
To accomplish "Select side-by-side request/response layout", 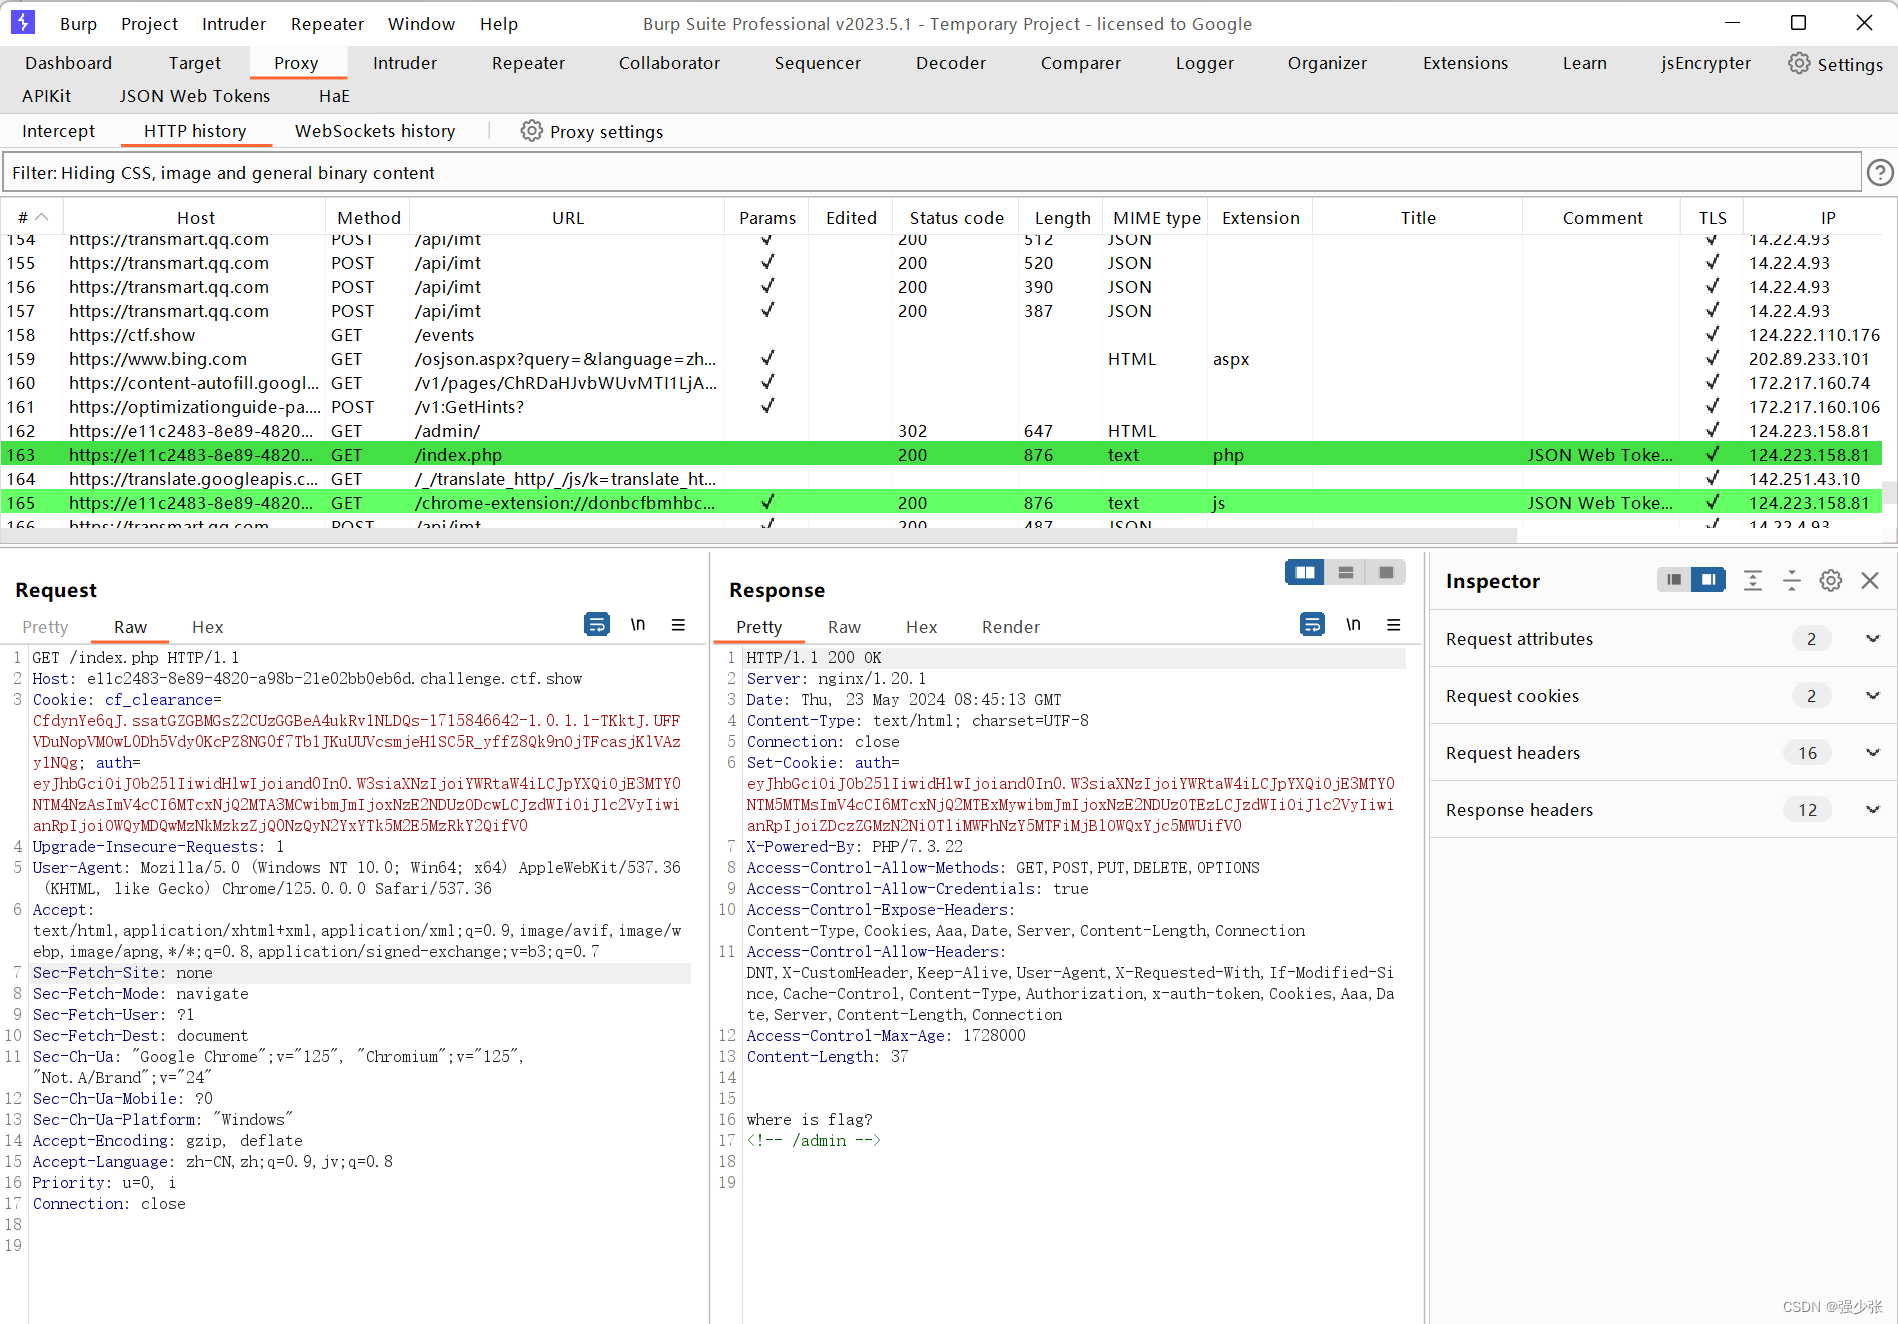I will tap(1305, 572).
